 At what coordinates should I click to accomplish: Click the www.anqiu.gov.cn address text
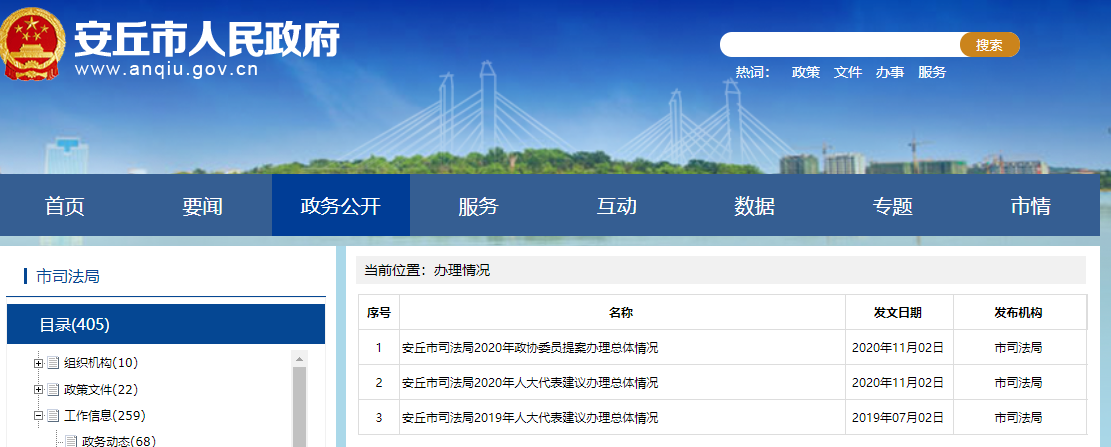click(167, 69)
